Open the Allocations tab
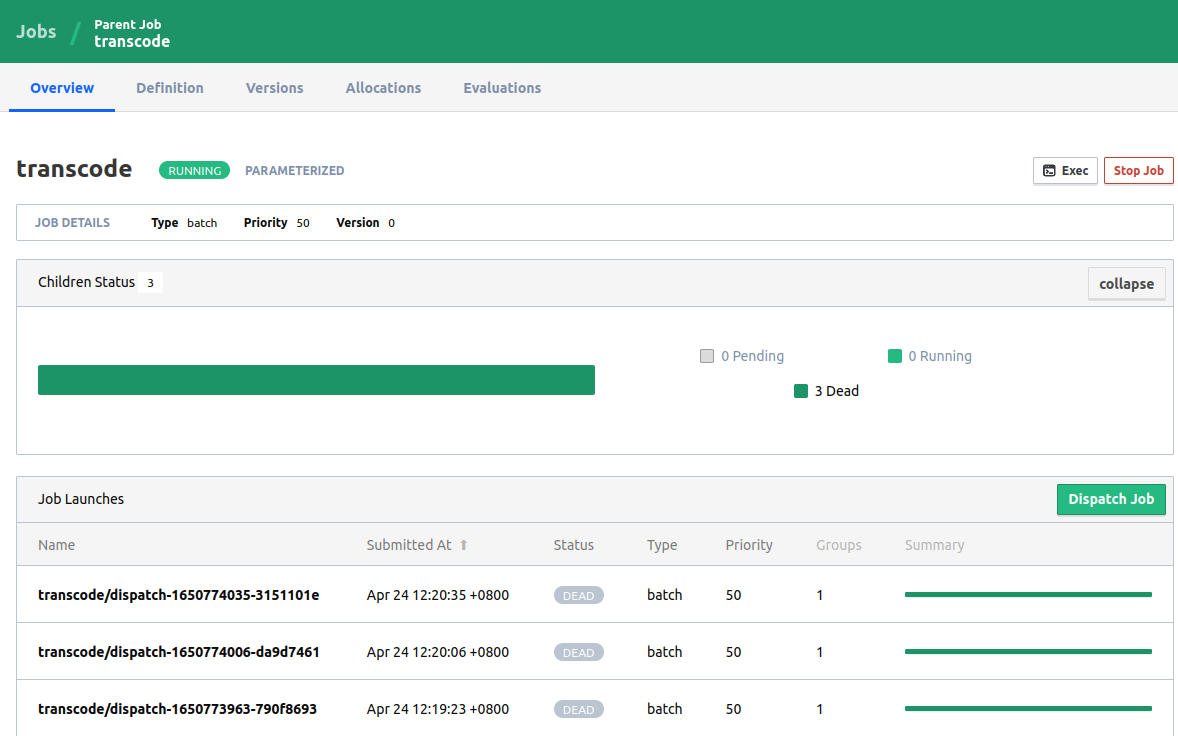 point(383,88)
